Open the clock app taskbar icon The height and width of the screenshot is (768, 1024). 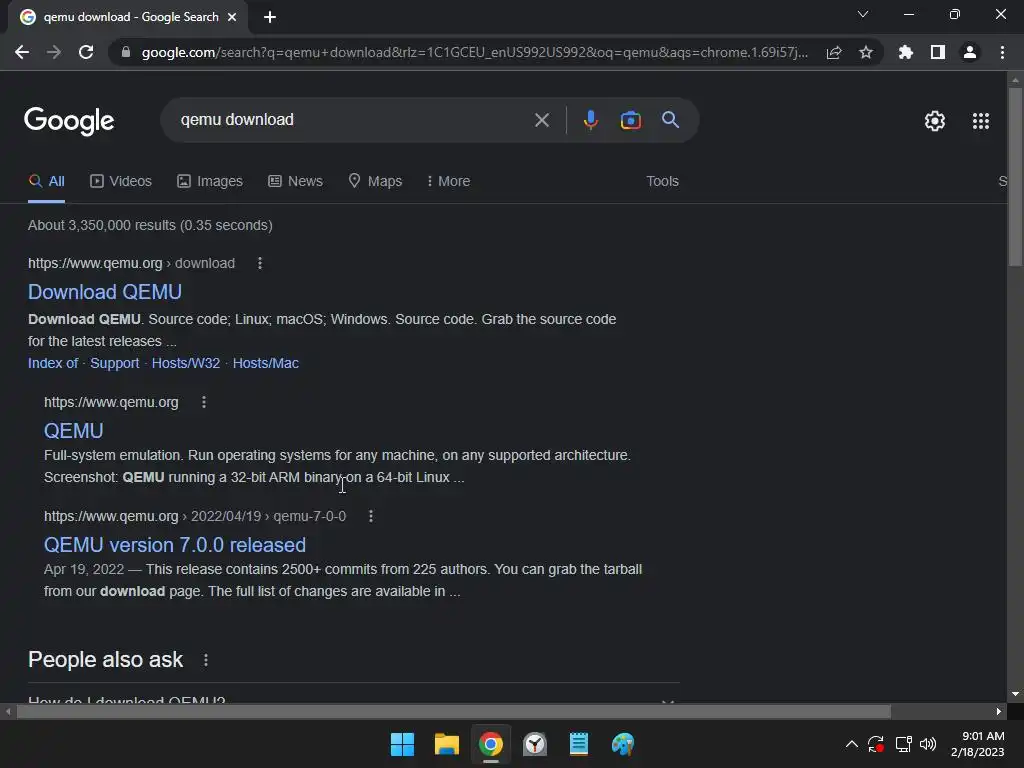coord(535,744)
